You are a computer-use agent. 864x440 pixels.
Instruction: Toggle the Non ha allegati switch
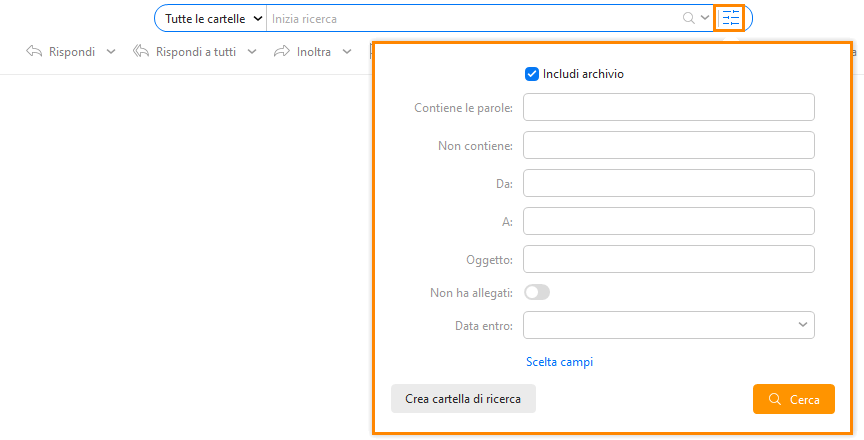click(537, 292)
